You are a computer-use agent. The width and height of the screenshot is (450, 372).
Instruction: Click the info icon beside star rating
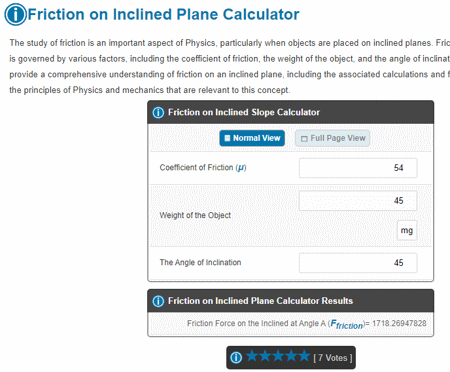pyautogui.click(x=236, y=358)
